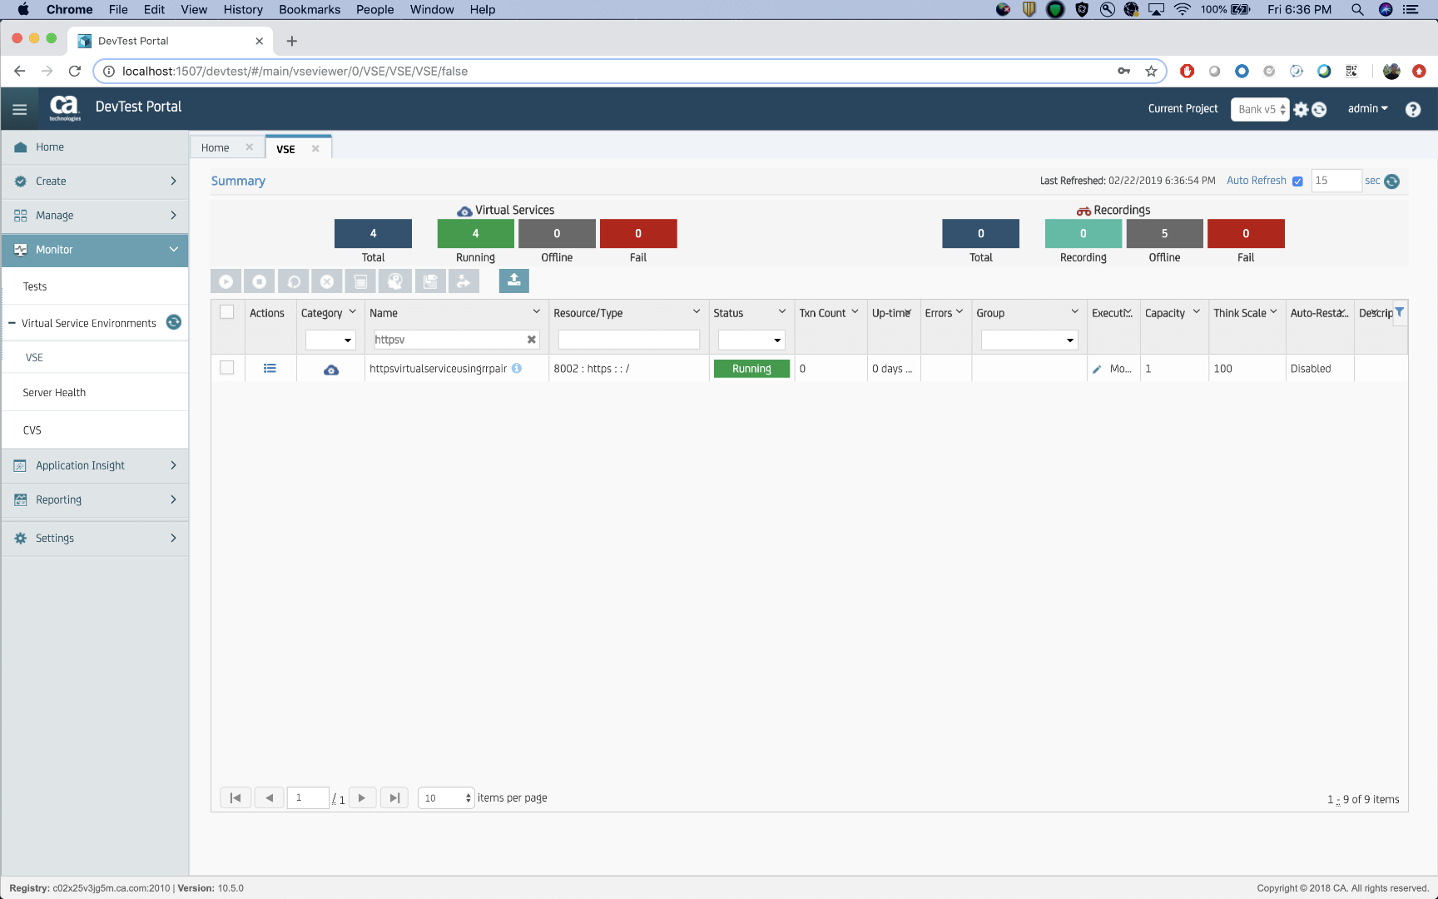Click the list/archive toolbar icon
1438x899 pixels.
[361, 282]
